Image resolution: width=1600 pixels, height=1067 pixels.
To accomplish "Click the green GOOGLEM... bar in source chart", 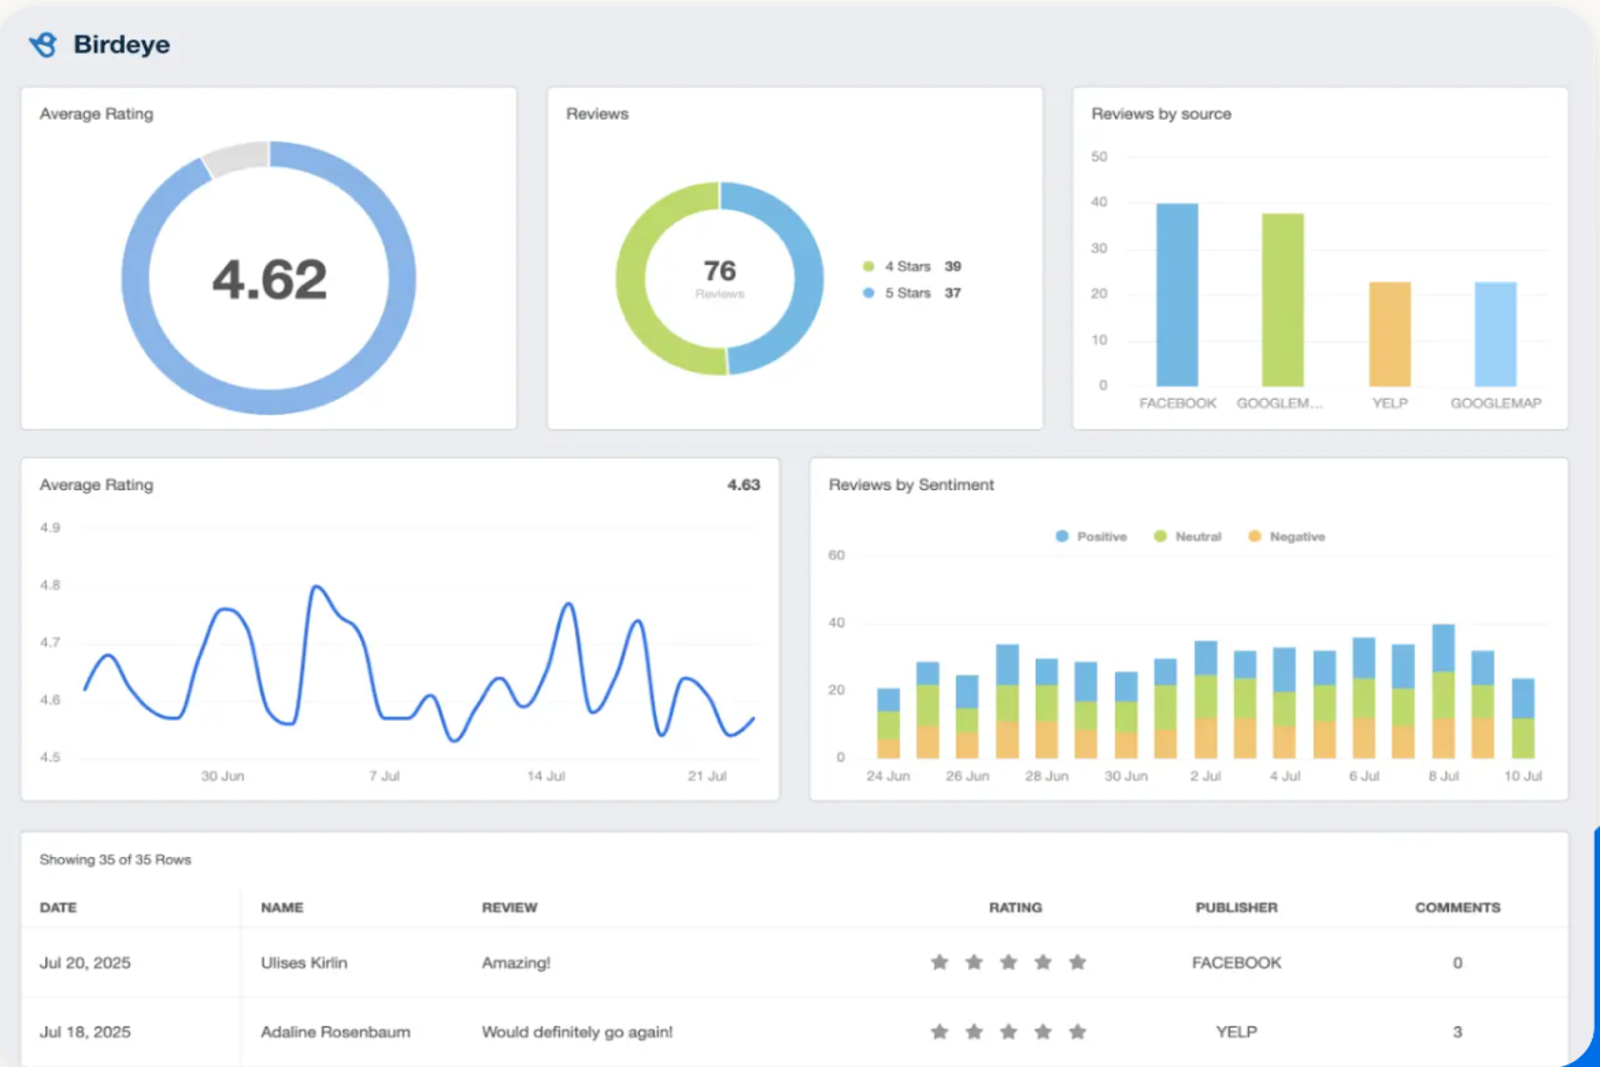I will click(x=1282, y=300).
